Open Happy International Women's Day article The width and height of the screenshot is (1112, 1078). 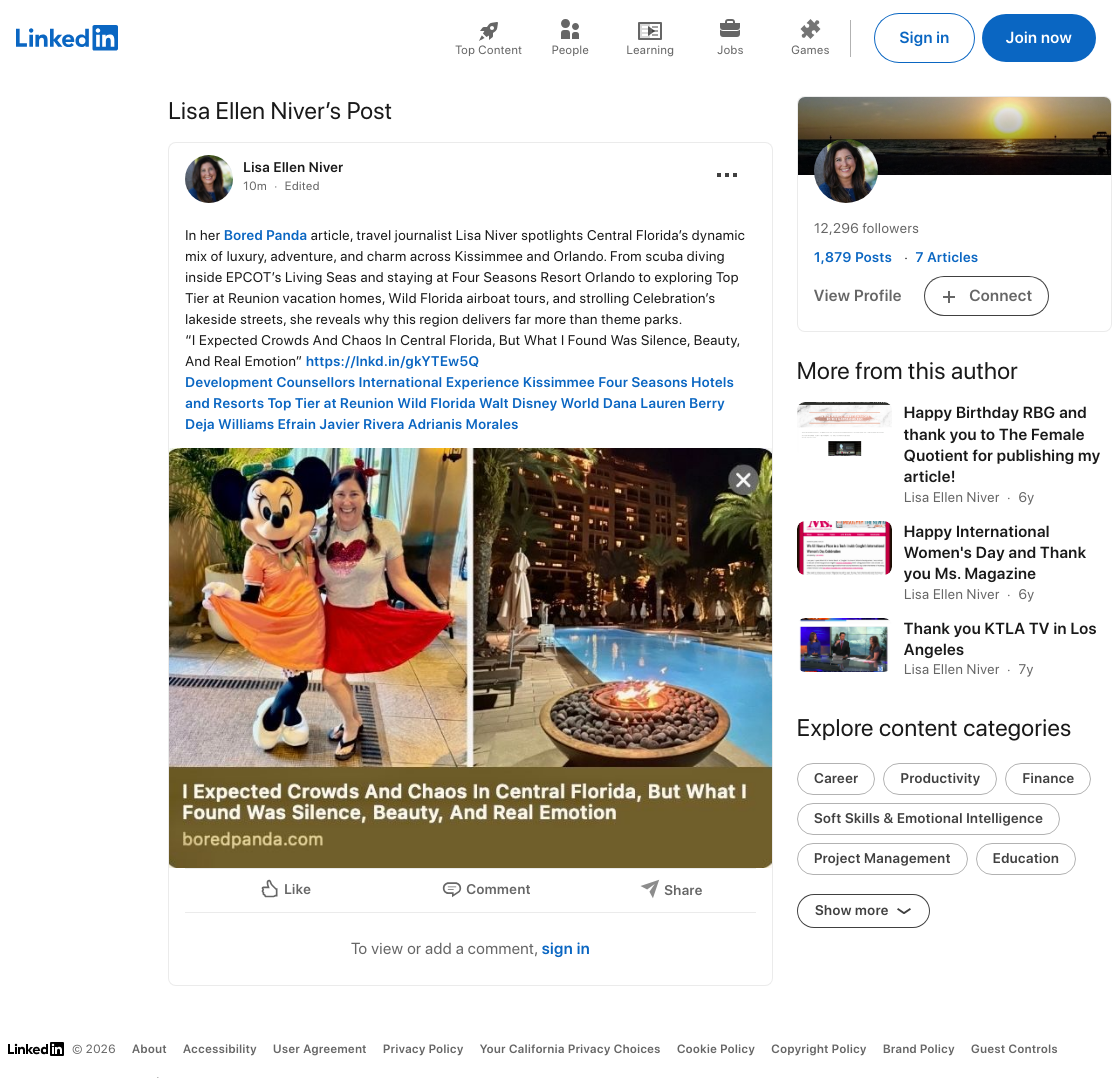click(994, 552)
